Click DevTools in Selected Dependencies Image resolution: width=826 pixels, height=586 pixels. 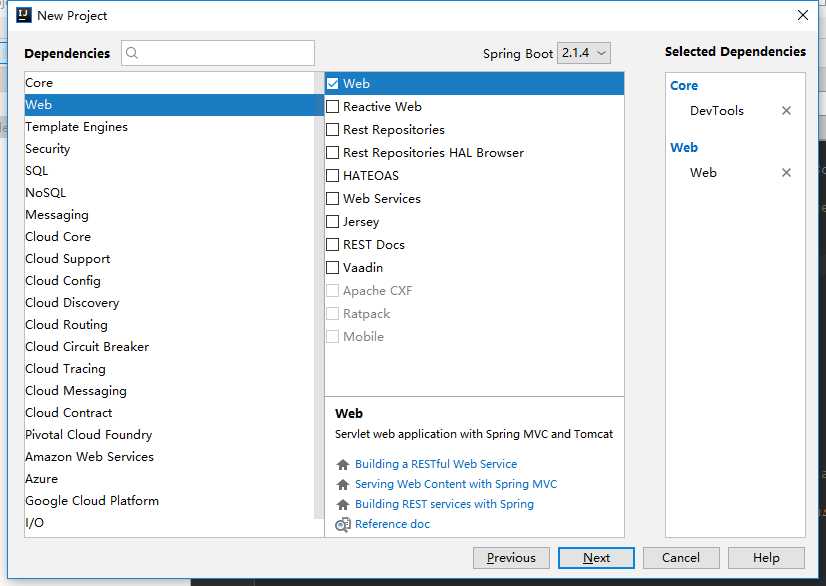(716, 111)
